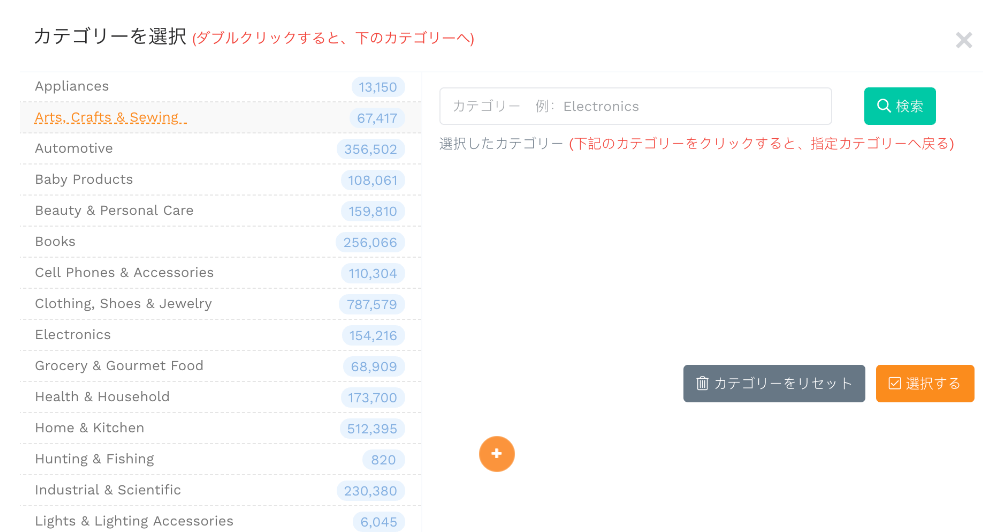
Task: Select the Appliances category
Action: point(72,87)
